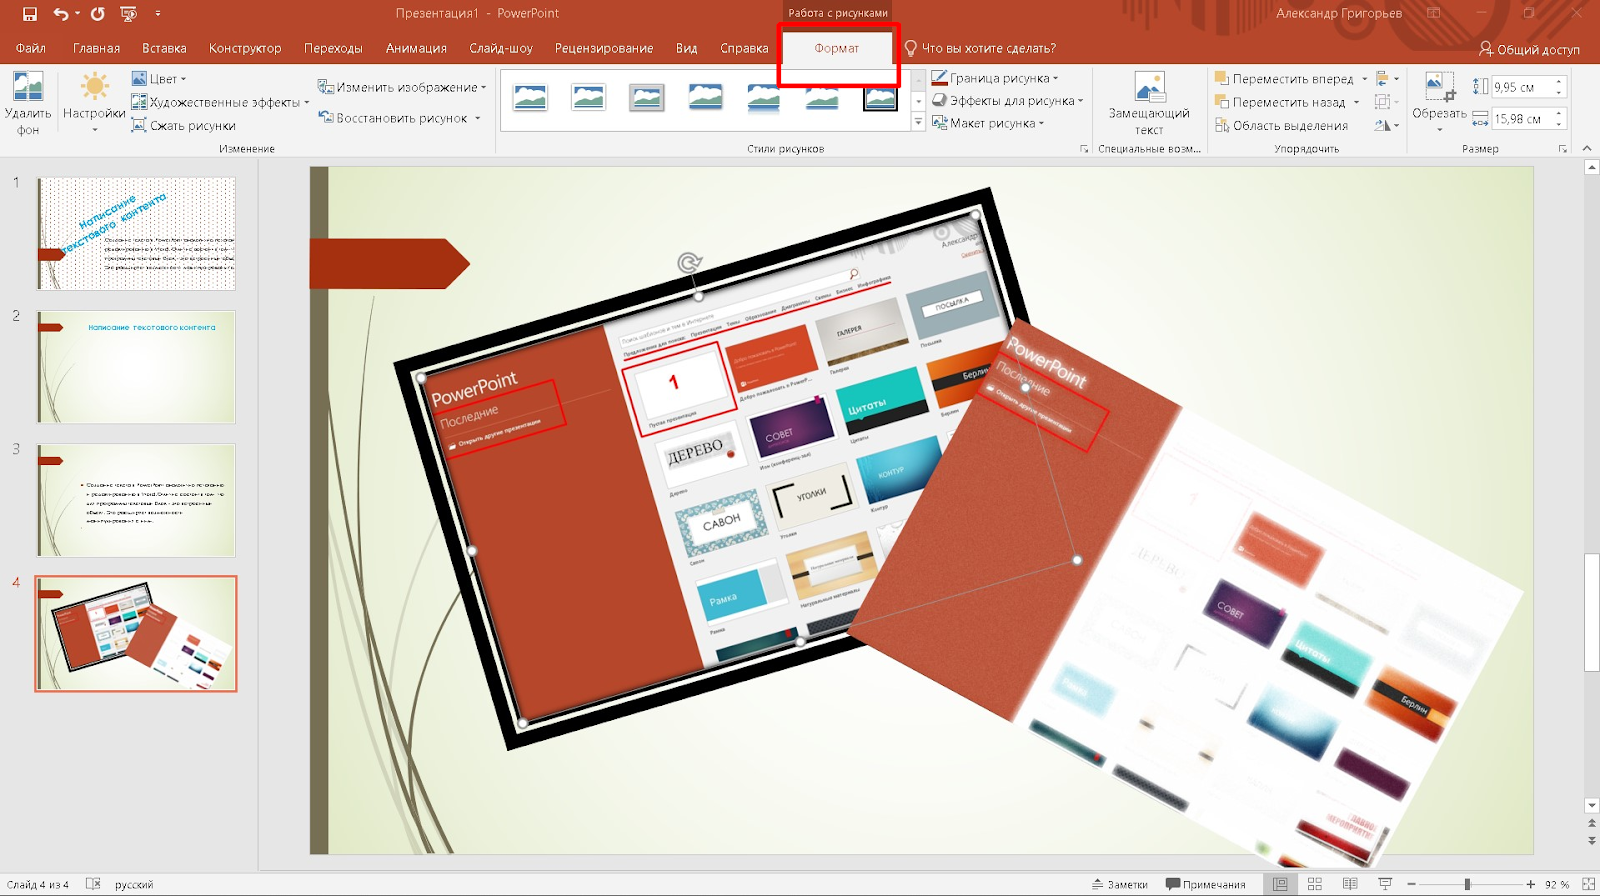This screenshot has height=896, width=1600.
Task: Expand the Color (Цвет) dropdown
Action: 160,79
